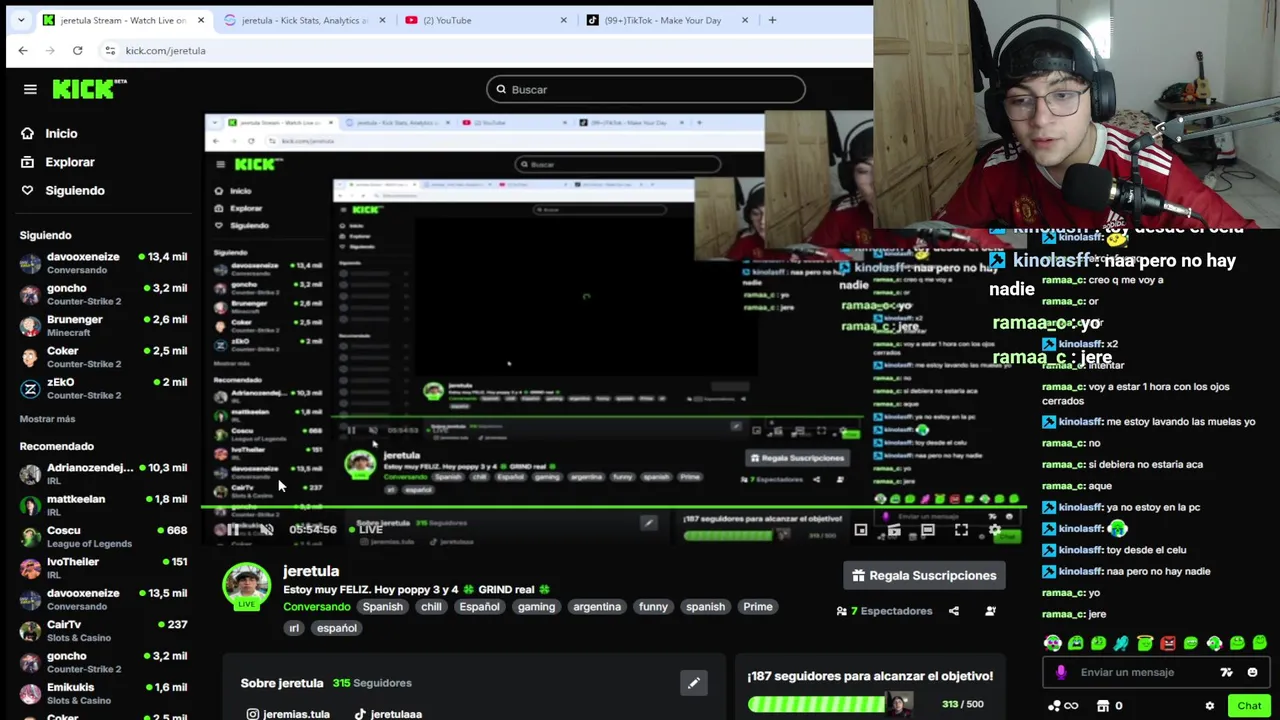Open the emoji picker in the chat input
The height and width of the screenshot is (720, 1280).
pyautogui.click(x=1252, y=672)
